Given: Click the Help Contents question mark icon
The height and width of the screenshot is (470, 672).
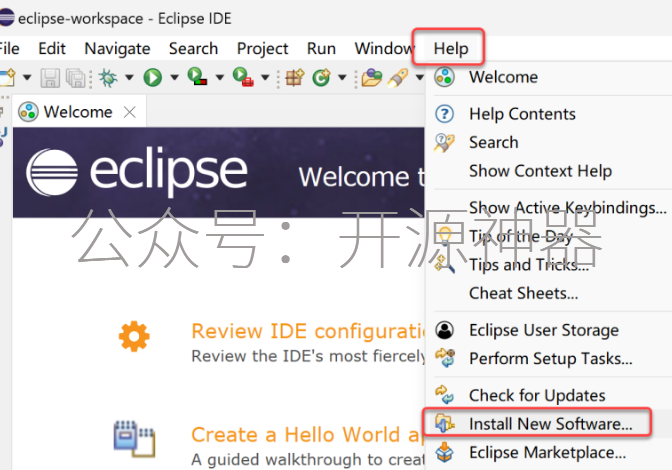Looking at the screenshot, I should coord(444,114).
